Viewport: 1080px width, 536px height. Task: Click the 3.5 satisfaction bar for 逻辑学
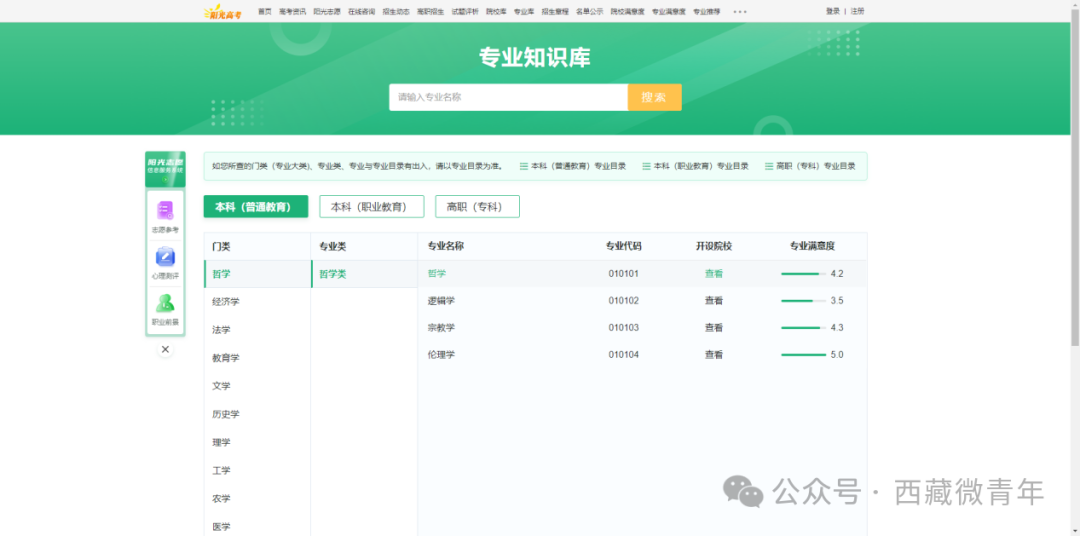[x=804, y=300]
